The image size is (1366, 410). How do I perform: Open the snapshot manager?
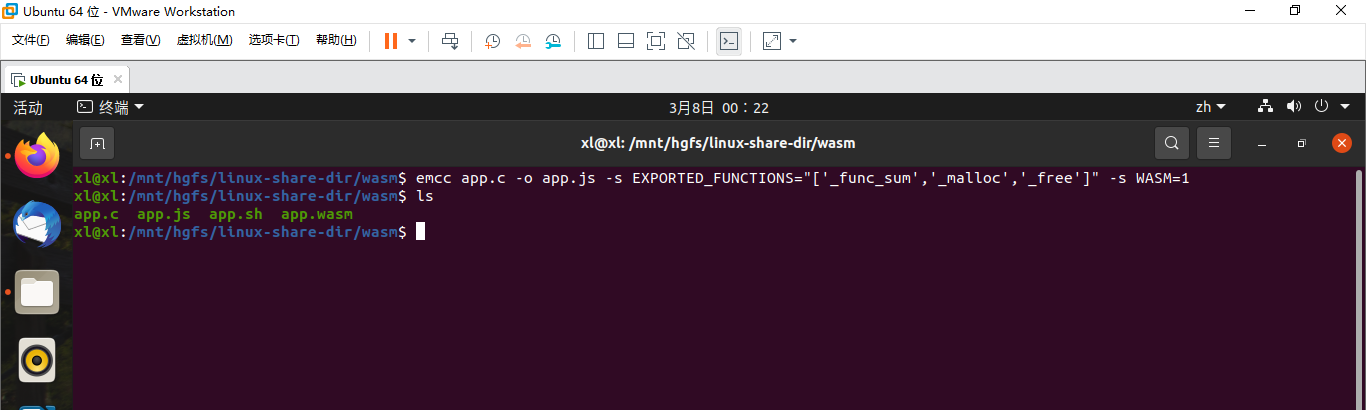pyautogui.click(x=553, y=41)
